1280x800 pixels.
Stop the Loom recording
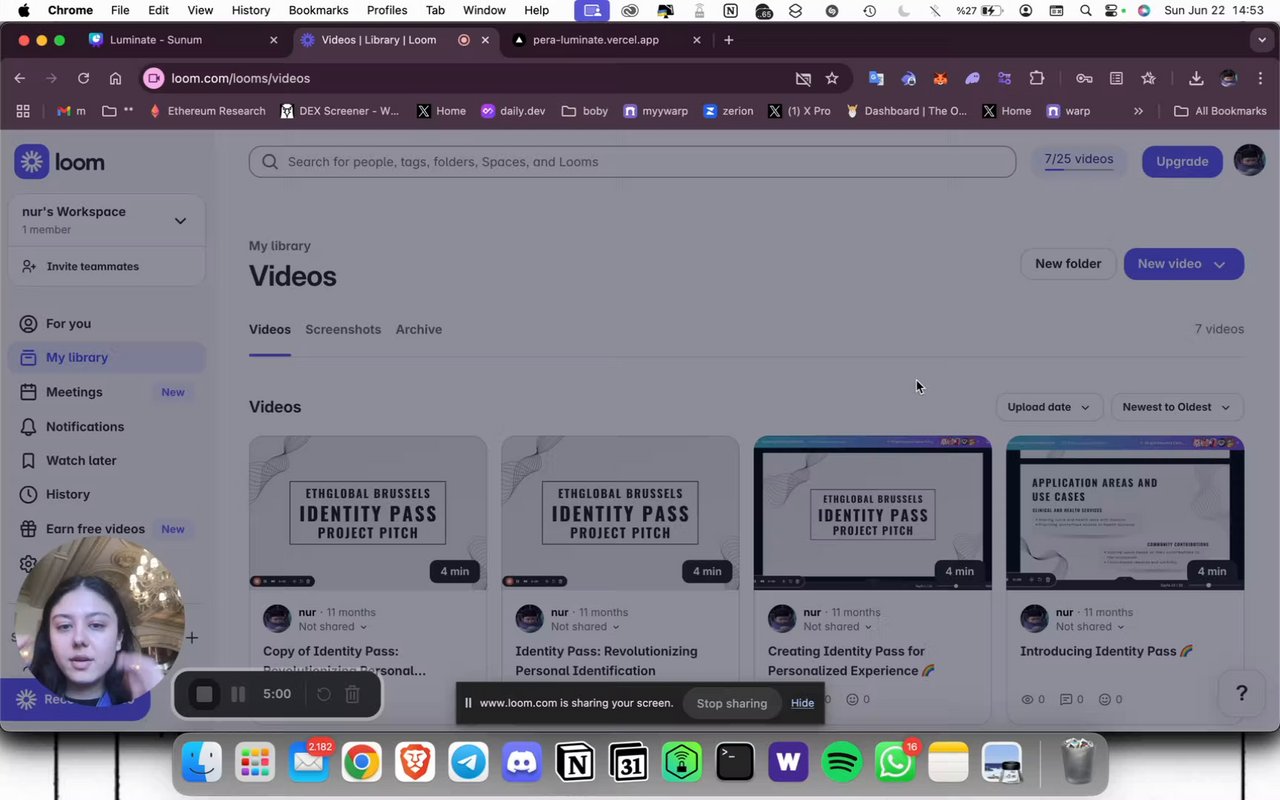[204, 694]
